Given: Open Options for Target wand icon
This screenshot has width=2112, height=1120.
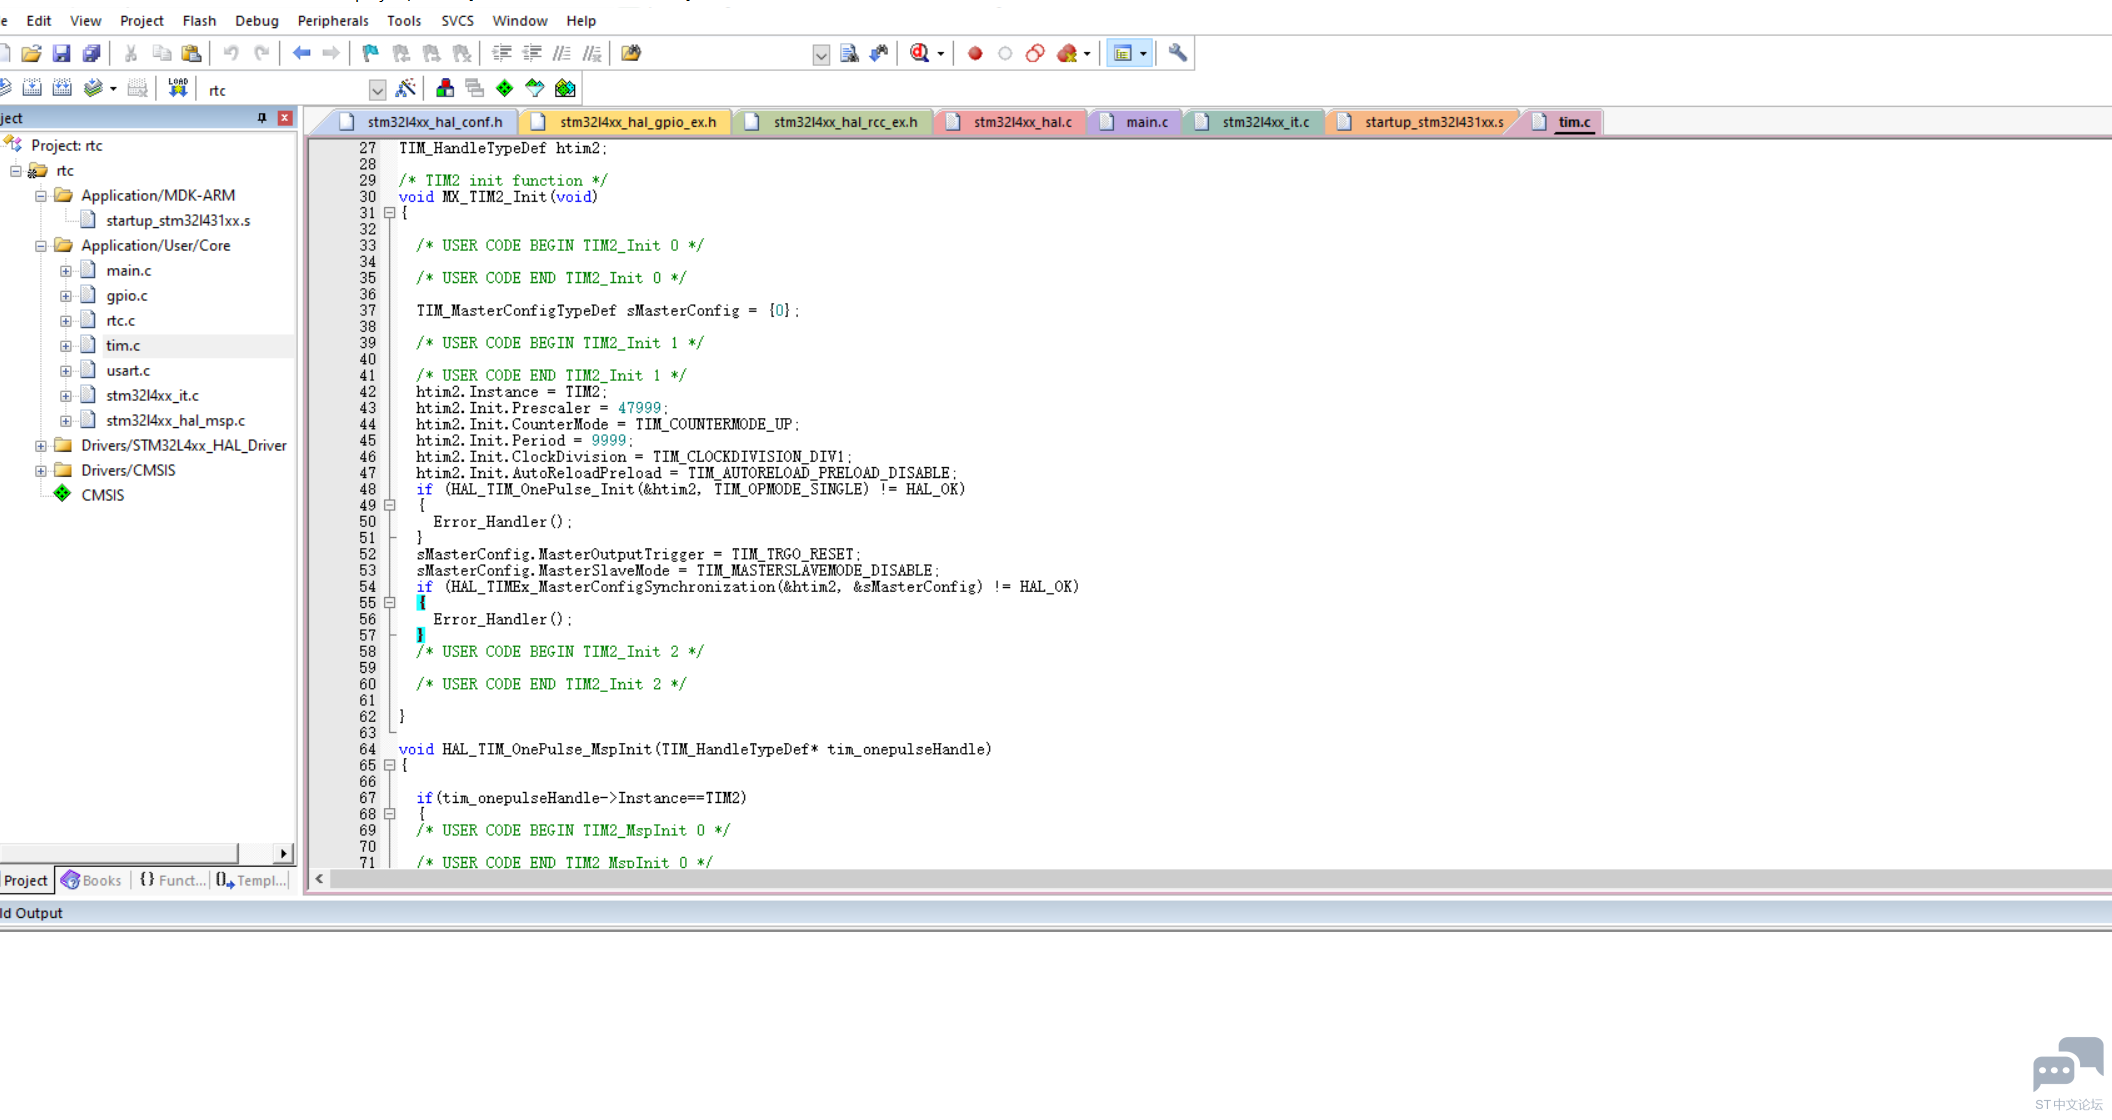Looking at the screenshot, I should [x=405, y=89].
